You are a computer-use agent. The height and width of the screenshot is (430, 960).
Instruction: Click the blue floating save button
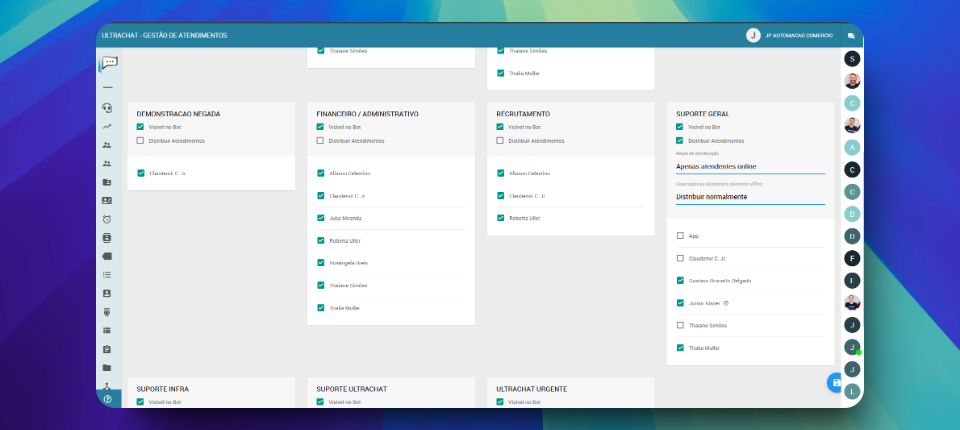[836, 382]
